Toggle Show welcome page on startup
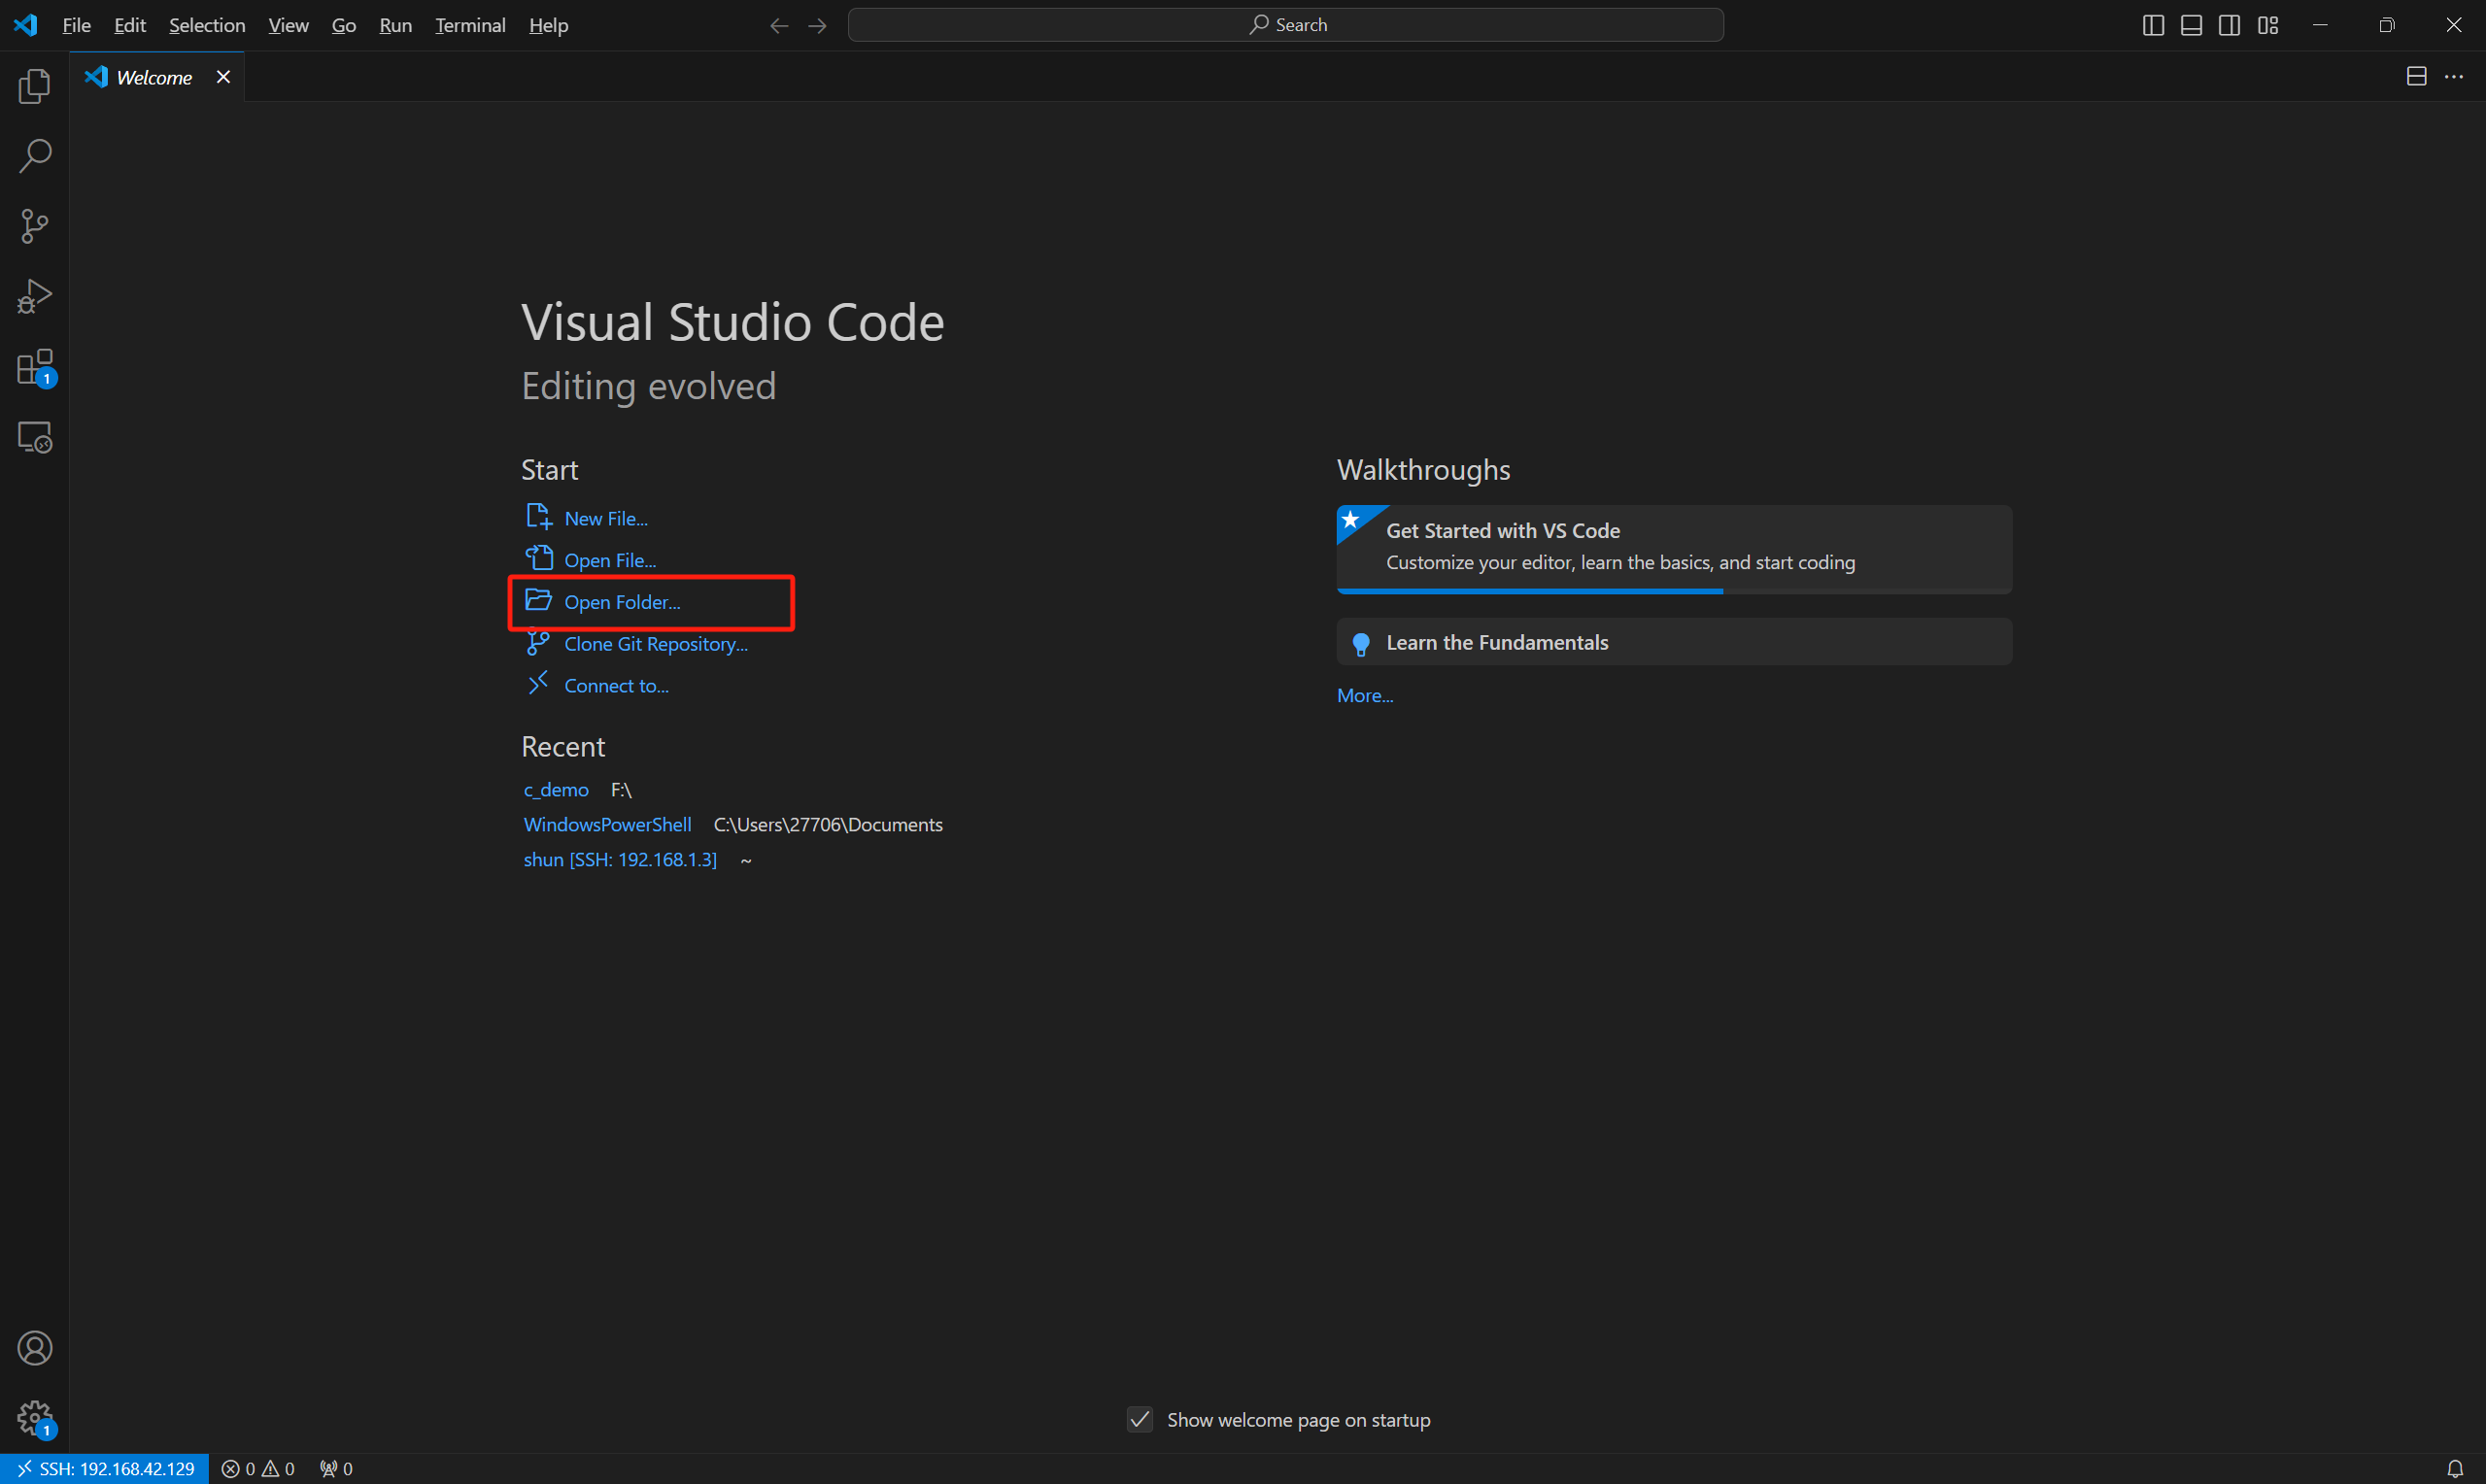 (x=1140, y=1419)
